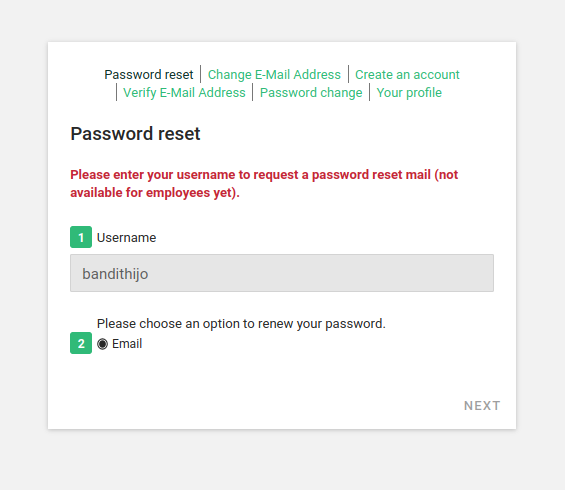
Task: Open the Password change page
Action: tap(311, 93)
